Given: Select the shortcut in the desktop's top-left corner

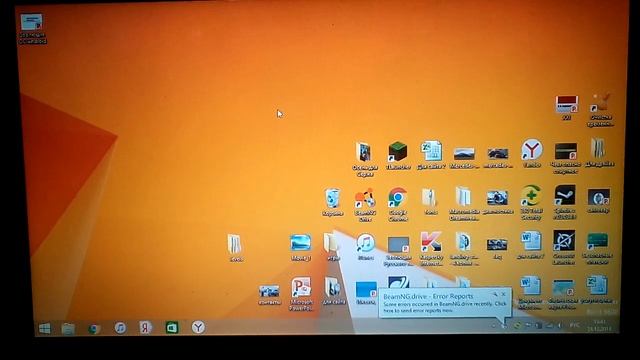Looking at the screenshot, I should tap(32, 29).
